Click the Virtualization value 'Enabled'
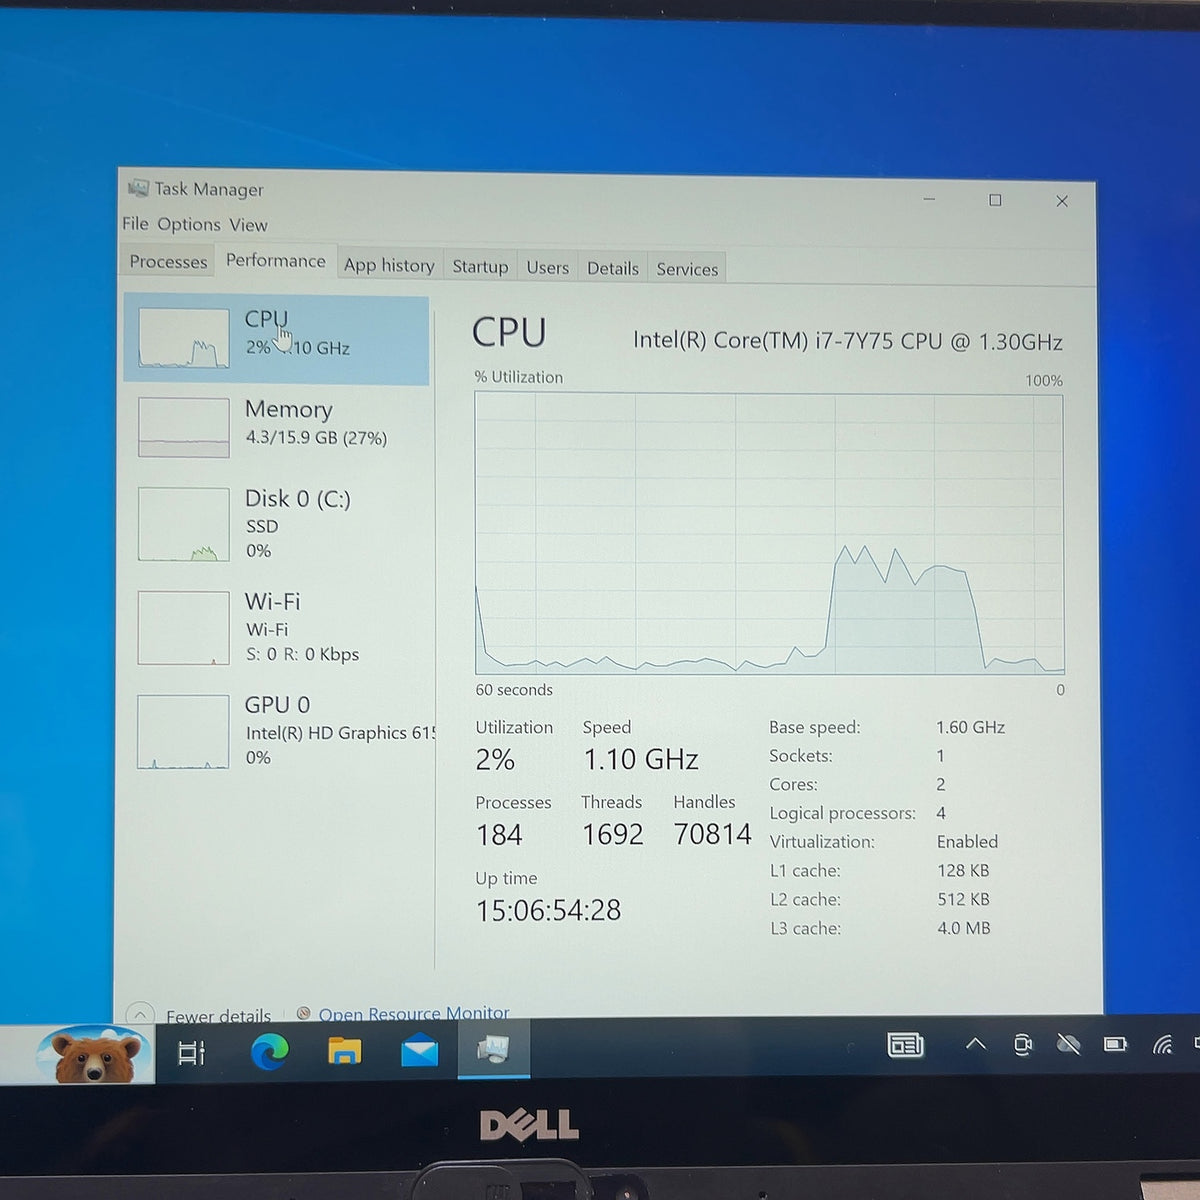Image resolution: width=1200 pixels, height=1200 pixels. 967,842
